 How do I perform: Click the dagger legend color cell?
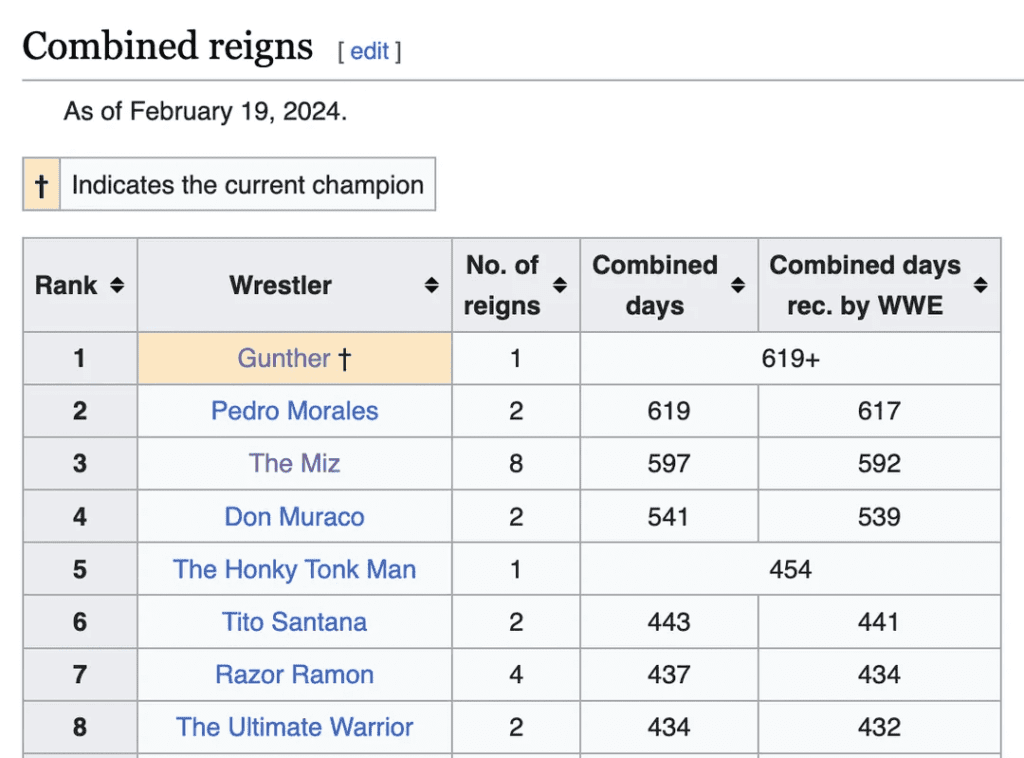[x=41, y=185]
